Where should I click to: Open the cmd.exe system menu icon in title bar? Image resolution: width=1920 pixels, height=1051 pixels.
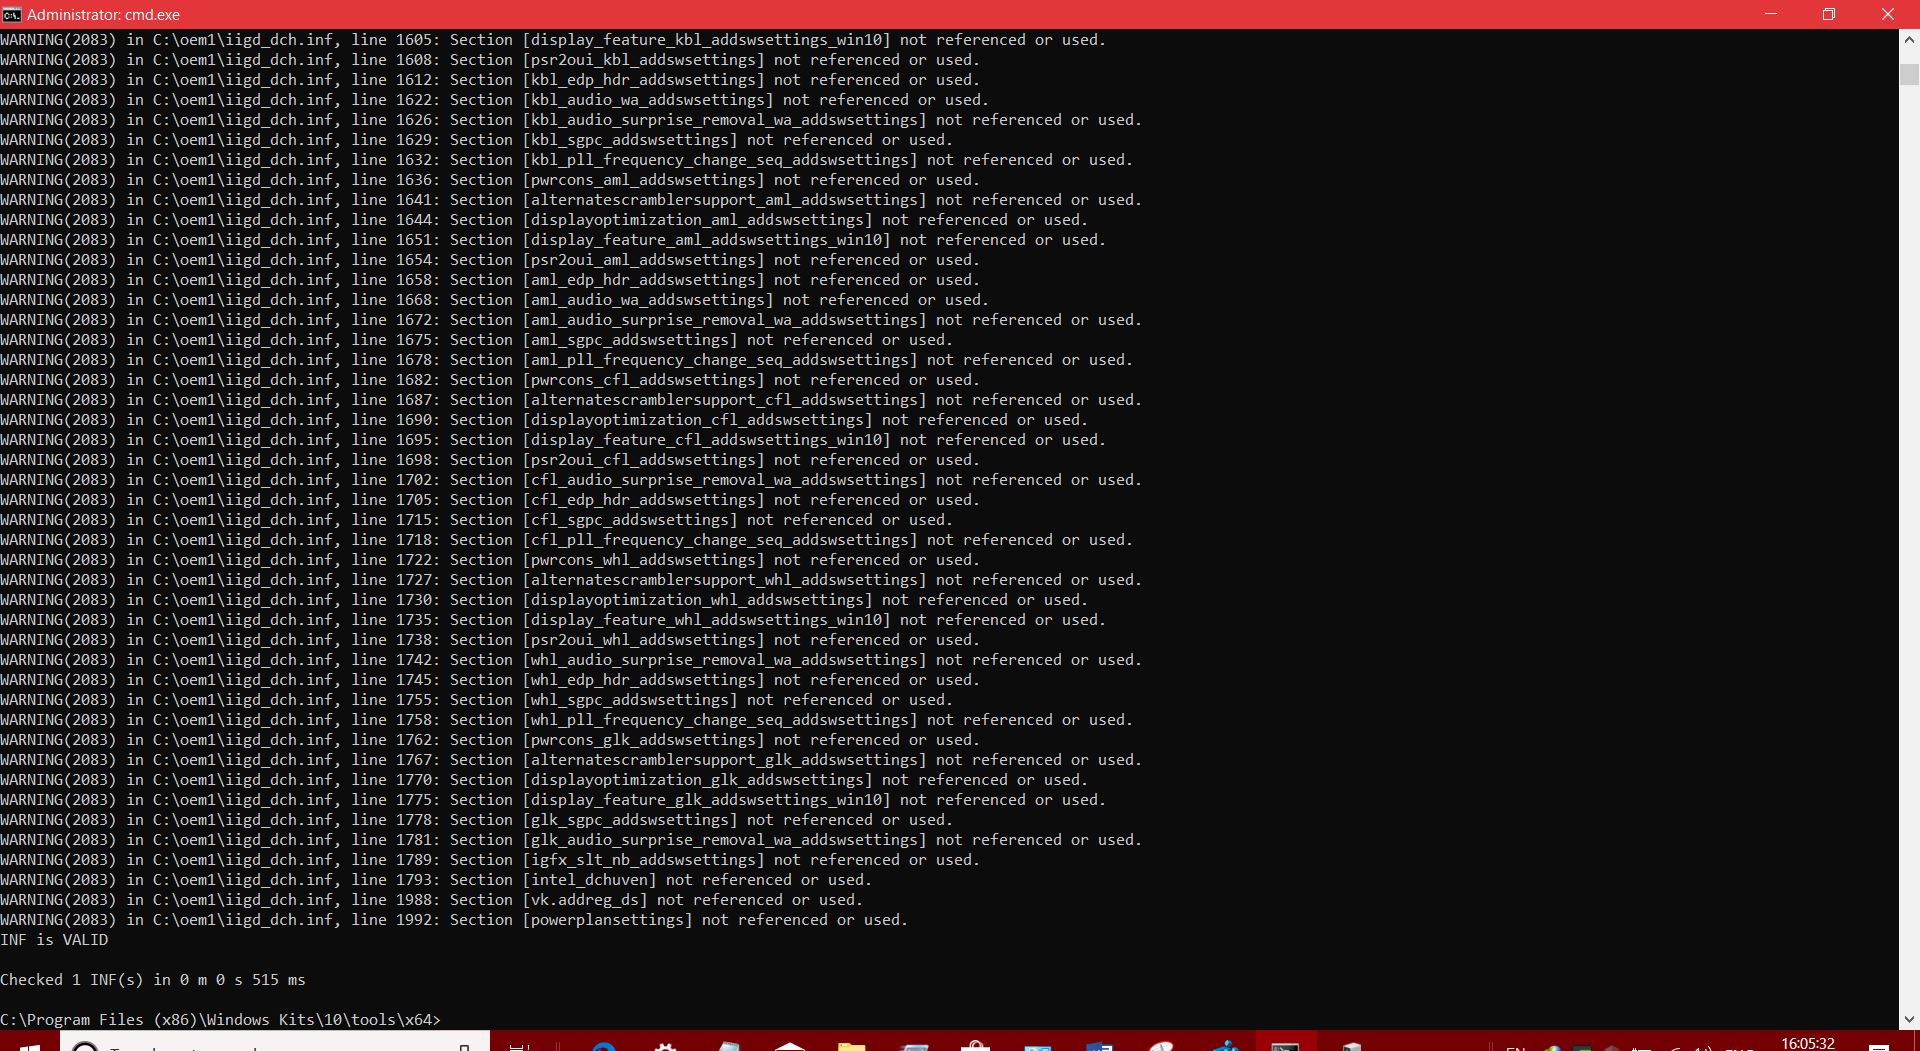pyautogui.click(x=12, y=14)
